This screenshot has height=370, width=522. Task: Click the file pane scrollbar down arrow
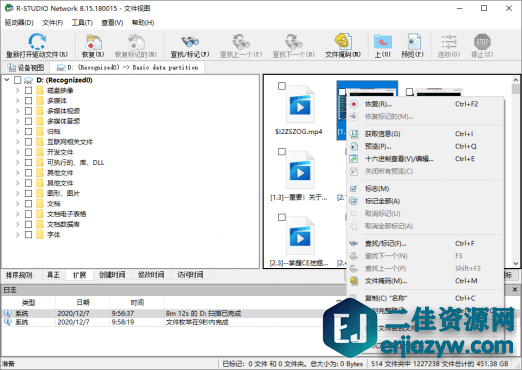pyautogui.click(x=515, y=263)
